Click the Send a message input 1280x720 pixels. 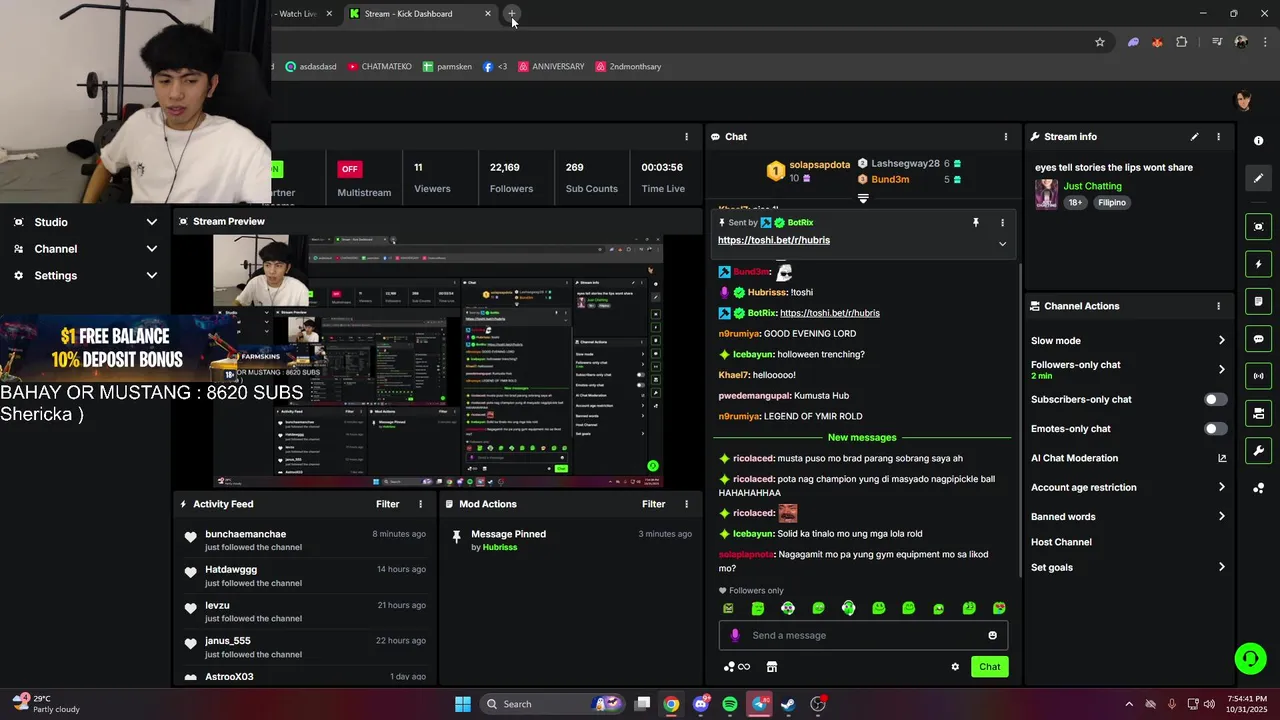coord(863,635)
